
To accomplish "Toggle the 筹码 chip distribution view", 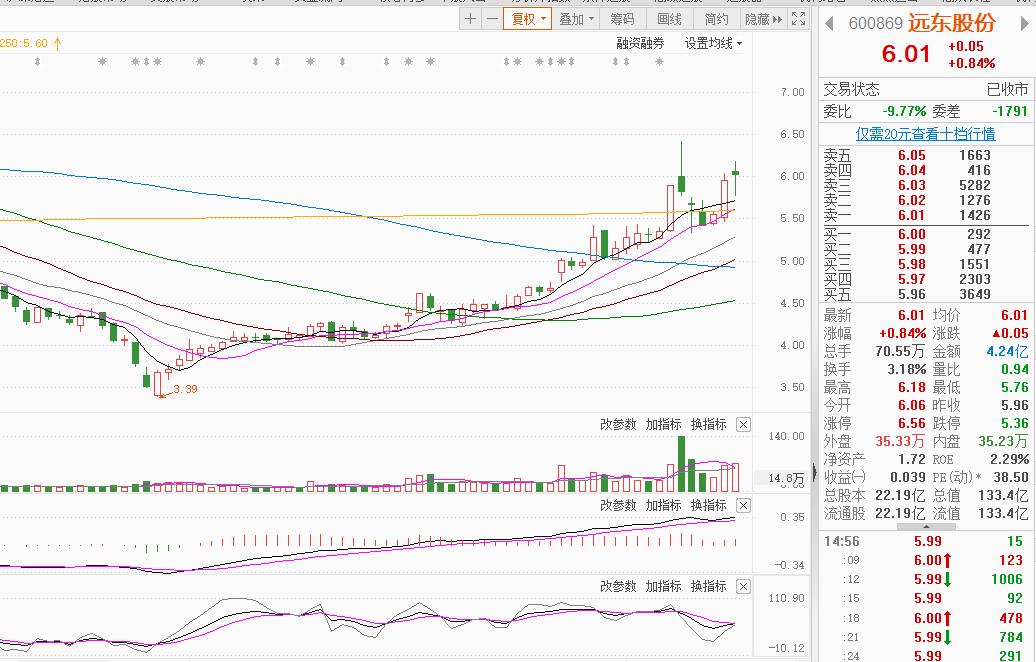I will pyautogui.click(x=622, y=19).
